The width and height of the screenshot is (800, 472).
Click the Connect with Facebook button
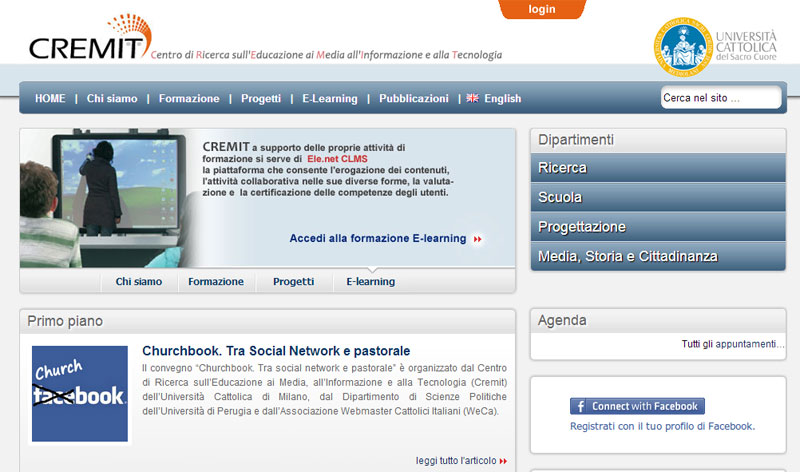click(637, 406)
